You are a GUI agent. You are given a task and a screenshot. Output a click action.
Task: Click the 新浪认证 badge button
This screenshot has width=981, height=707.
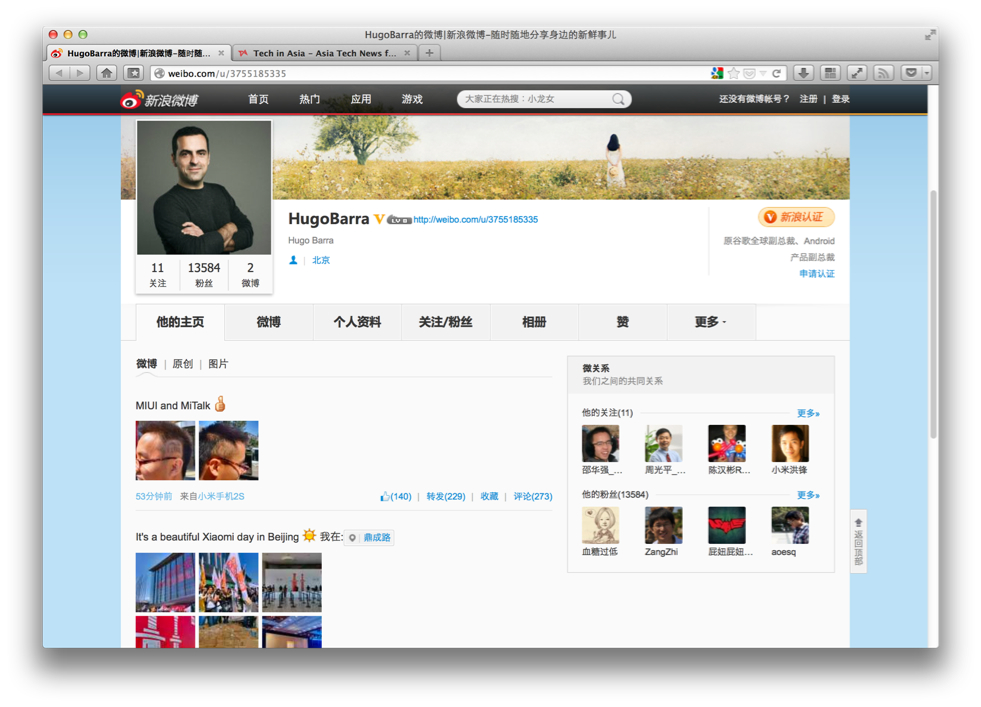796,217
